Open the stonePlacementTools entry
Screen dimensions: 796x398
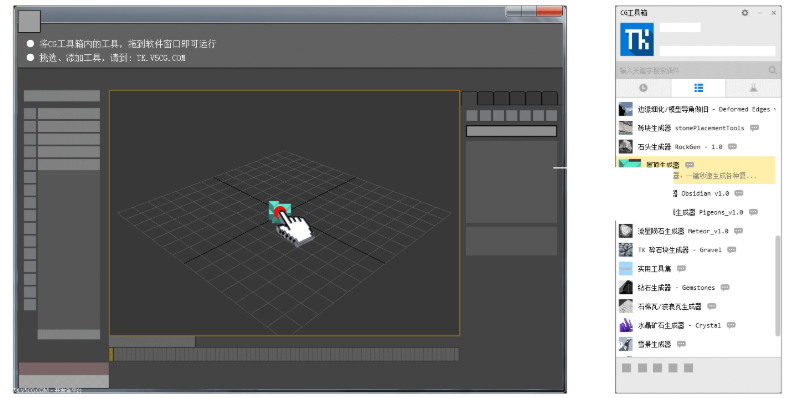(x=689, y=128)
